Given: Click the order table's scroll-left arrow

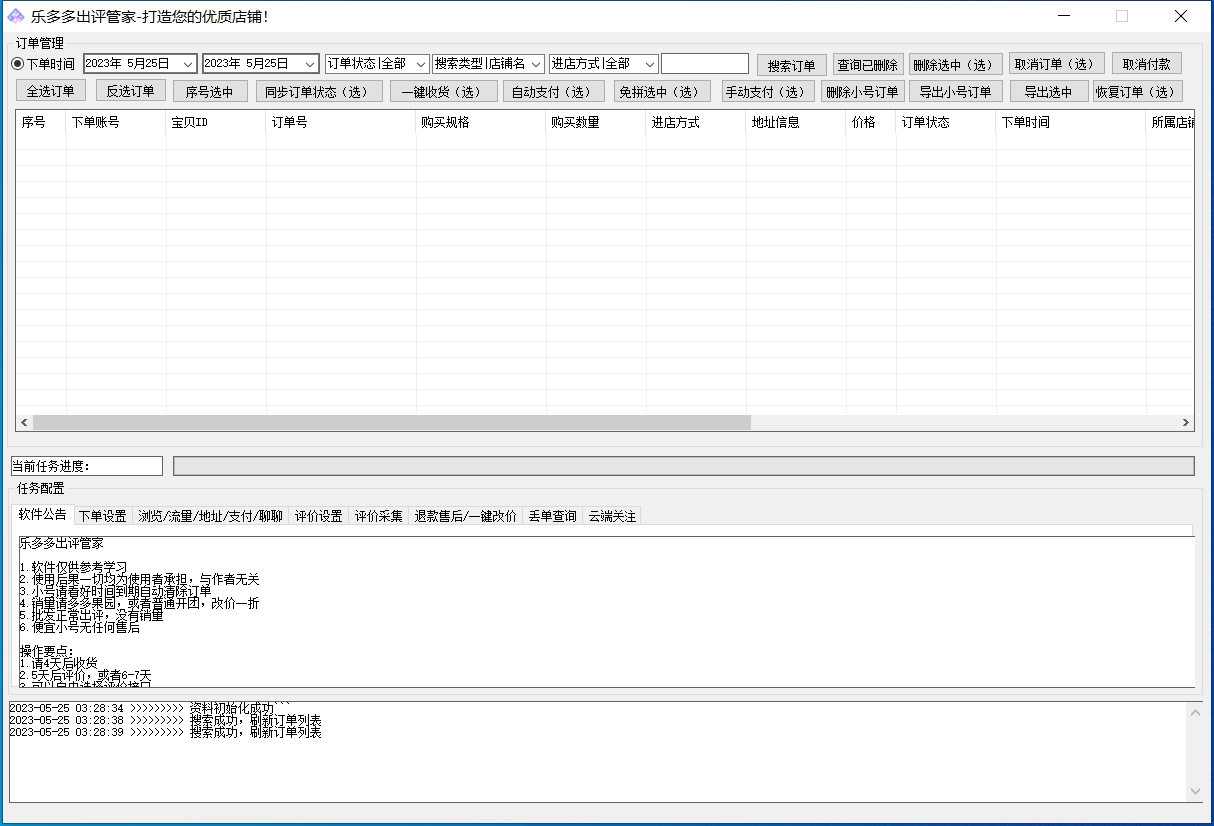Looking at the screenshot, I should click(x=24, y=423).
